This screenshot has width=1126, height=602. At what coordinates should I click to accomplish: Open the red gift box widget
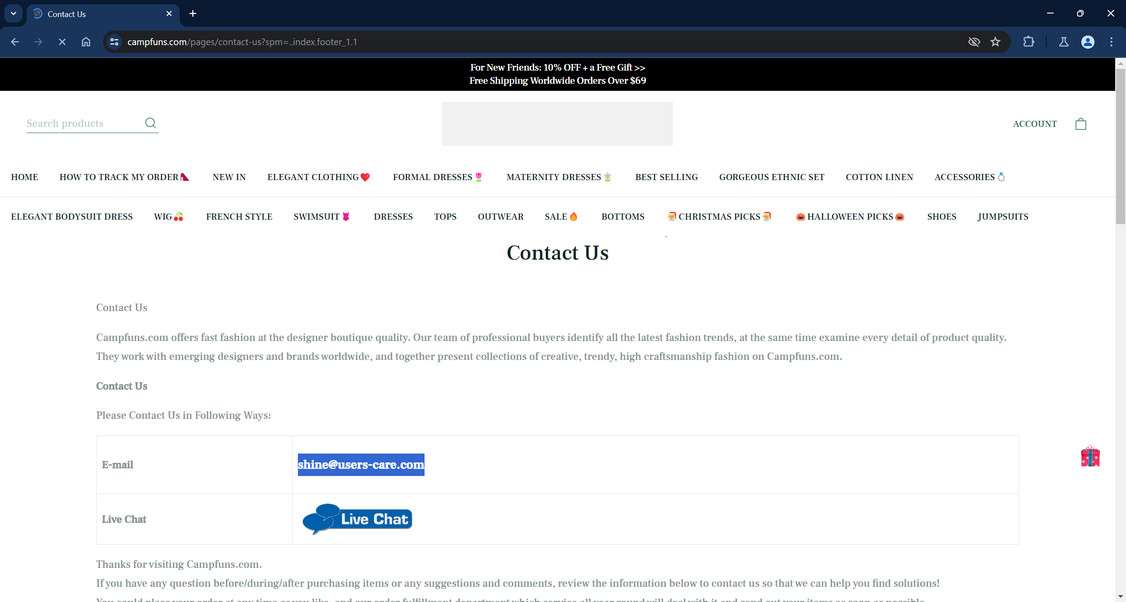1090,457
